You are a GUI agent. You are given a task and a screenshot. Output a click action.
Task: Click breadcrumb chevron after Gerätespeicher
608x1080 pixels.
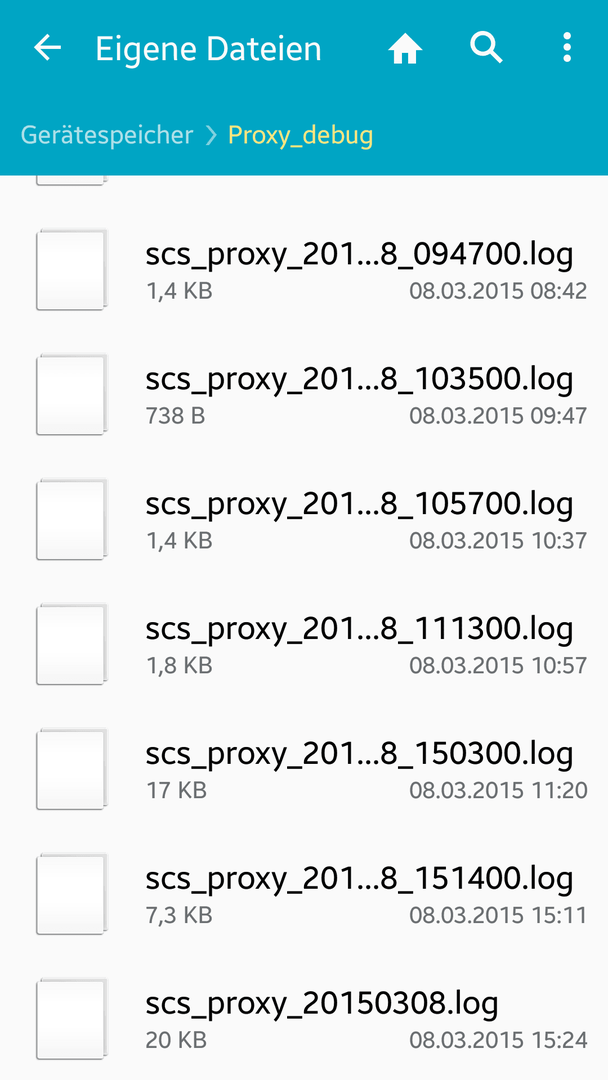click(211, 136)
